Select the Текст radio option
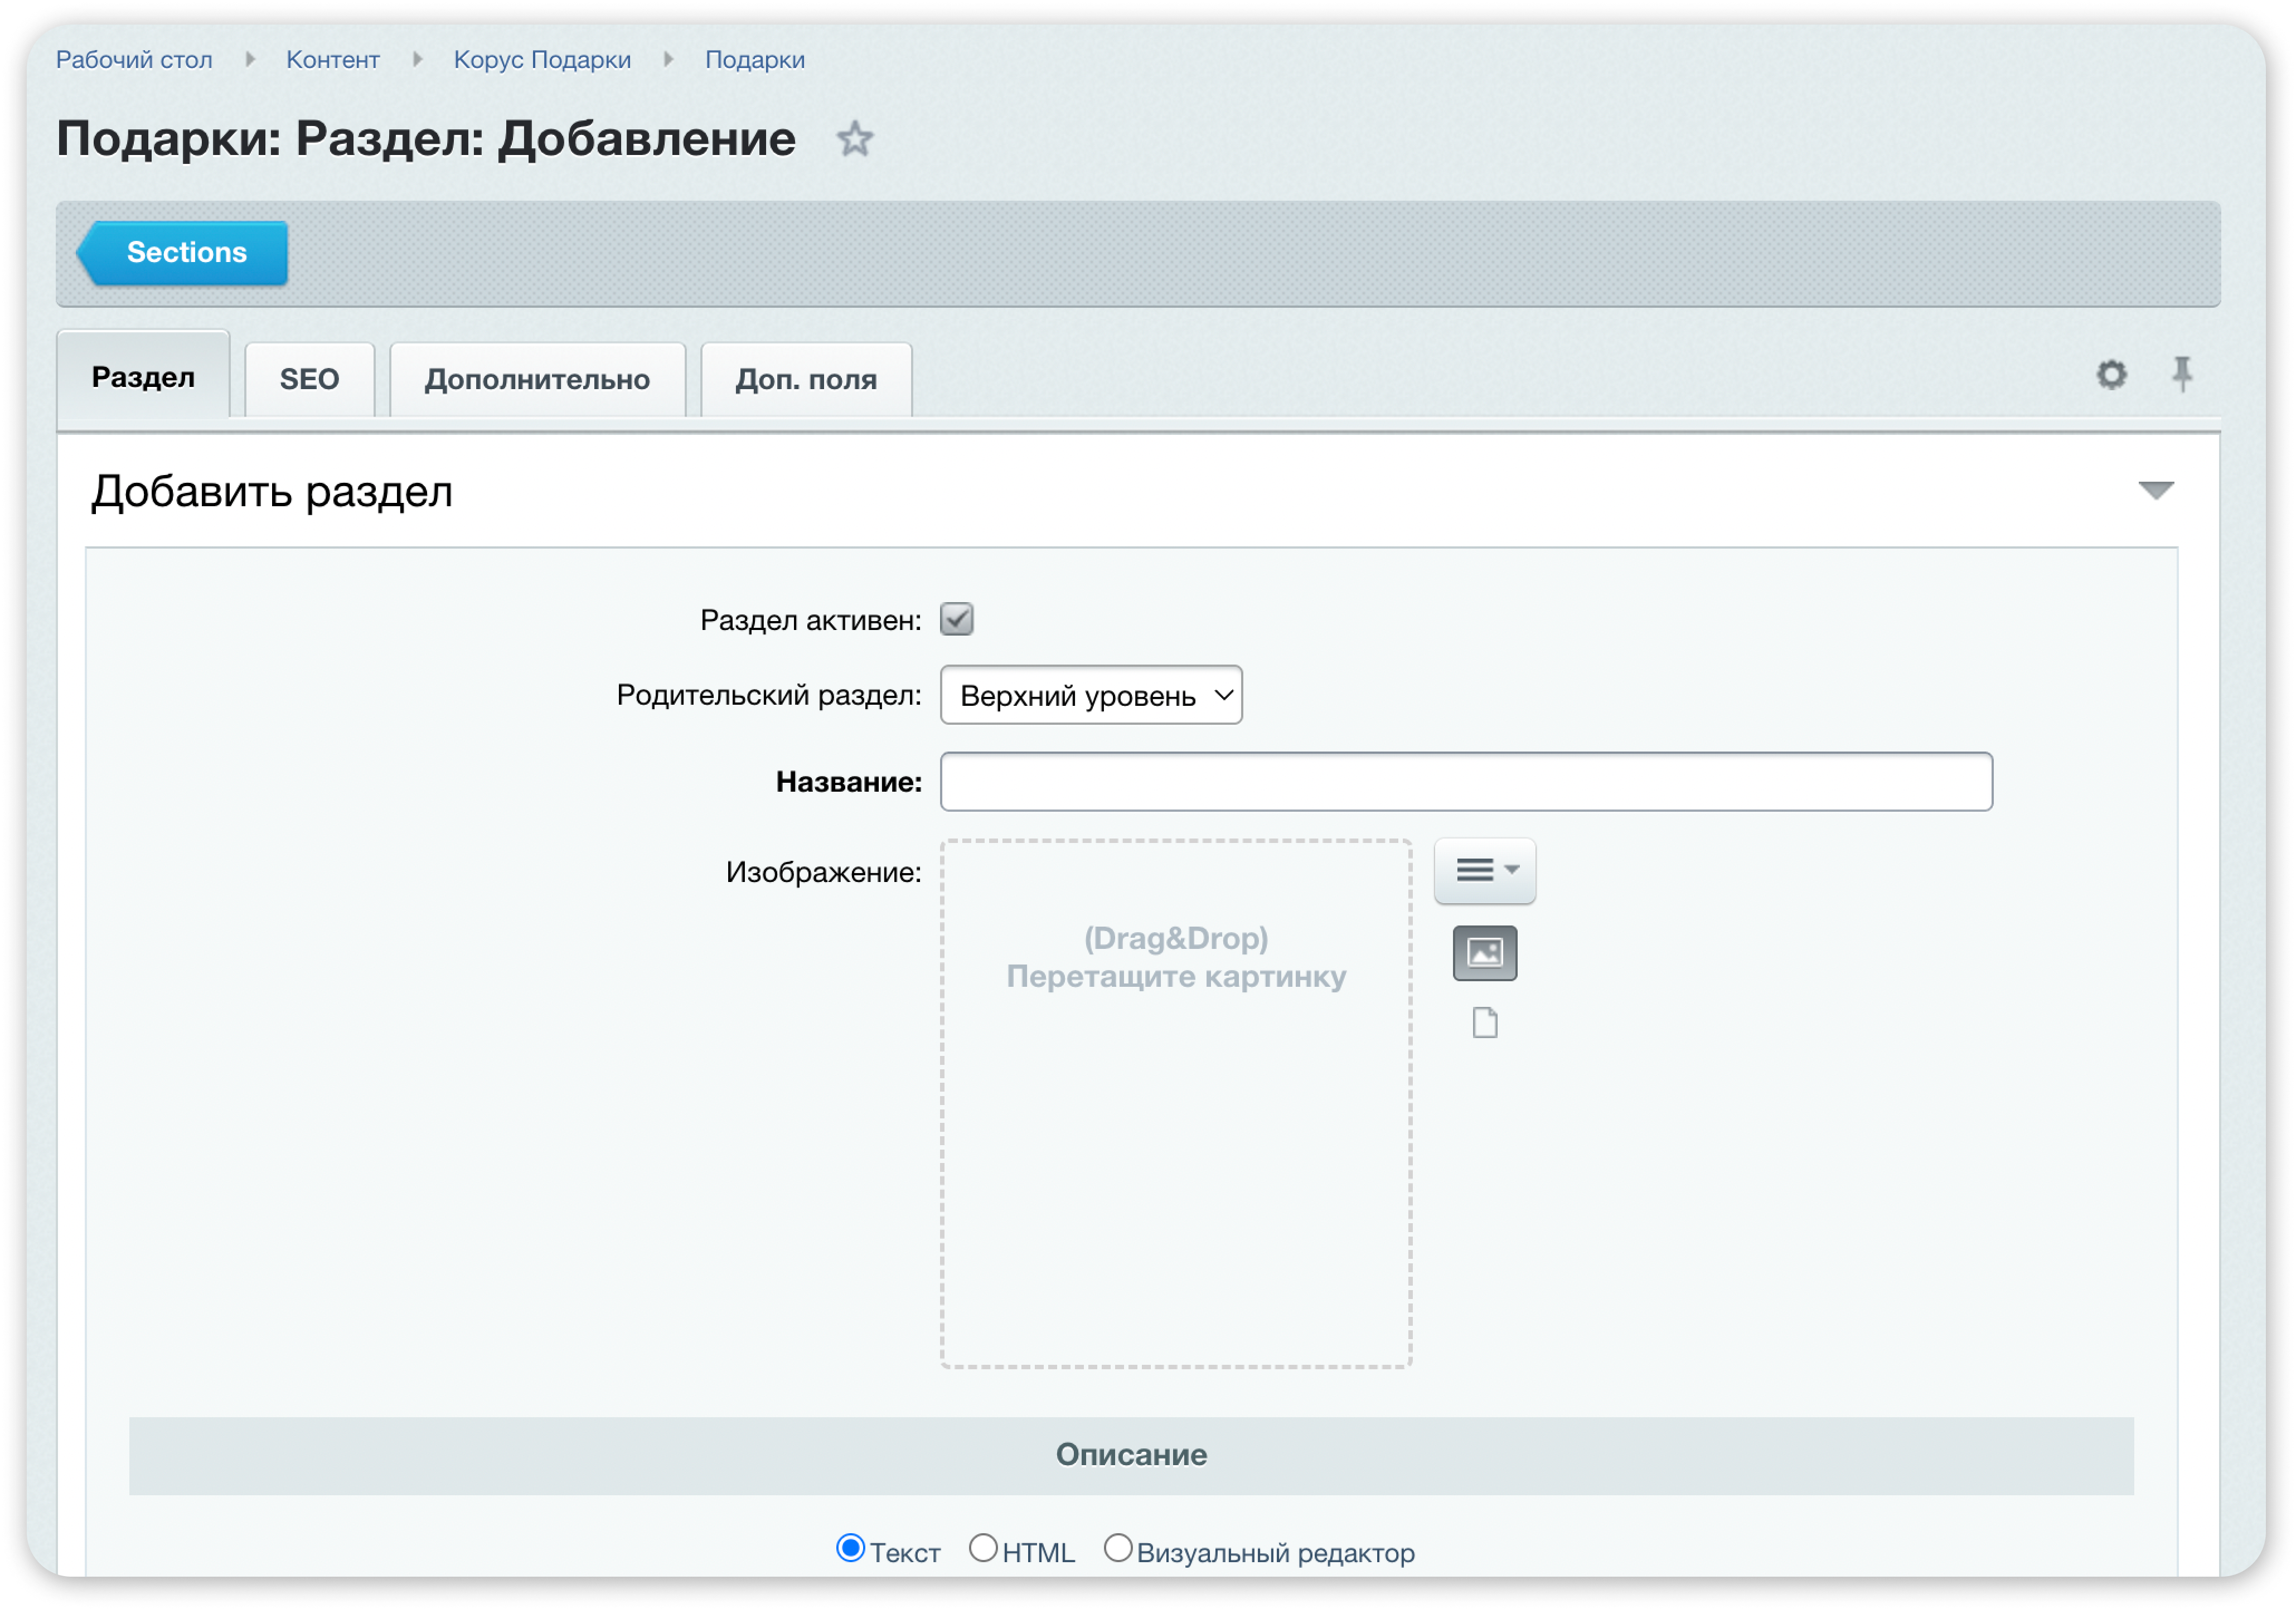The width and height of the screenshot is (2296, 1609). pyautogui.click(x=850, y=1549)
